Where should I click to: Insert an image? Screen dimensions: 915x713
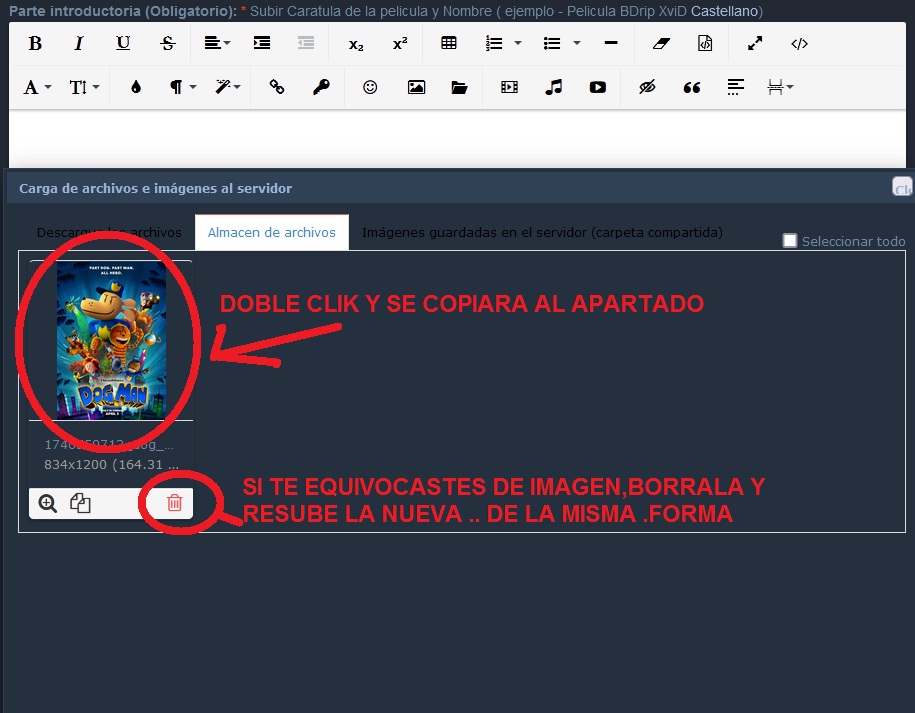416,88
